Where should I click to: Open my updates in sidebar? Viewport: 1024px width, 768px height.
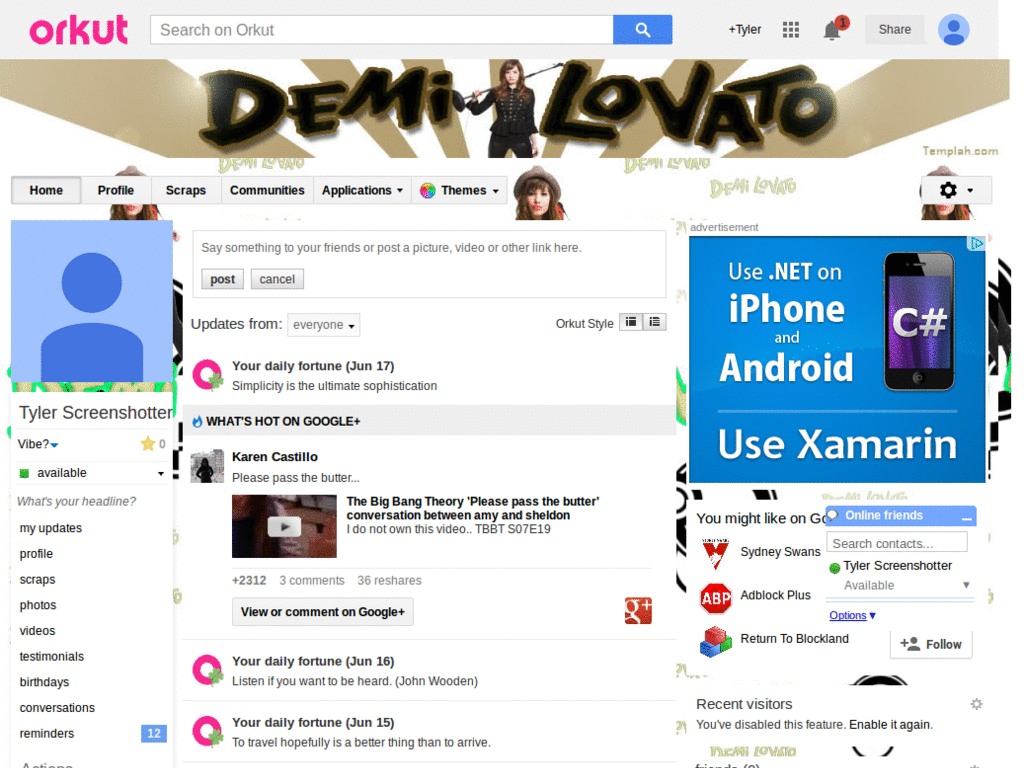51,528
